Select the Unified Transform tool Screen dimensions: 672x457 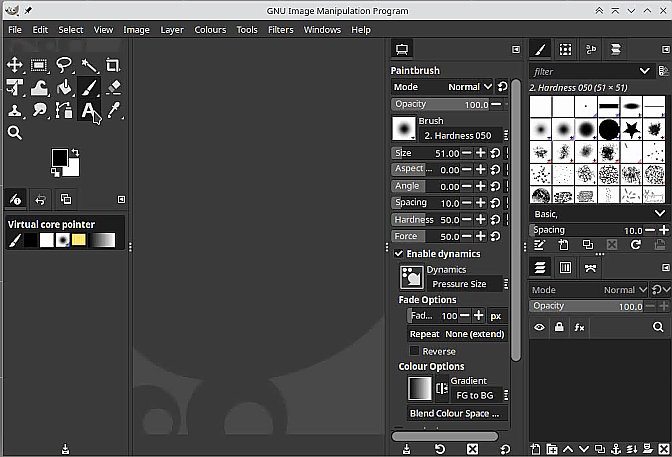pyautogui.click(x=15, y=87)
